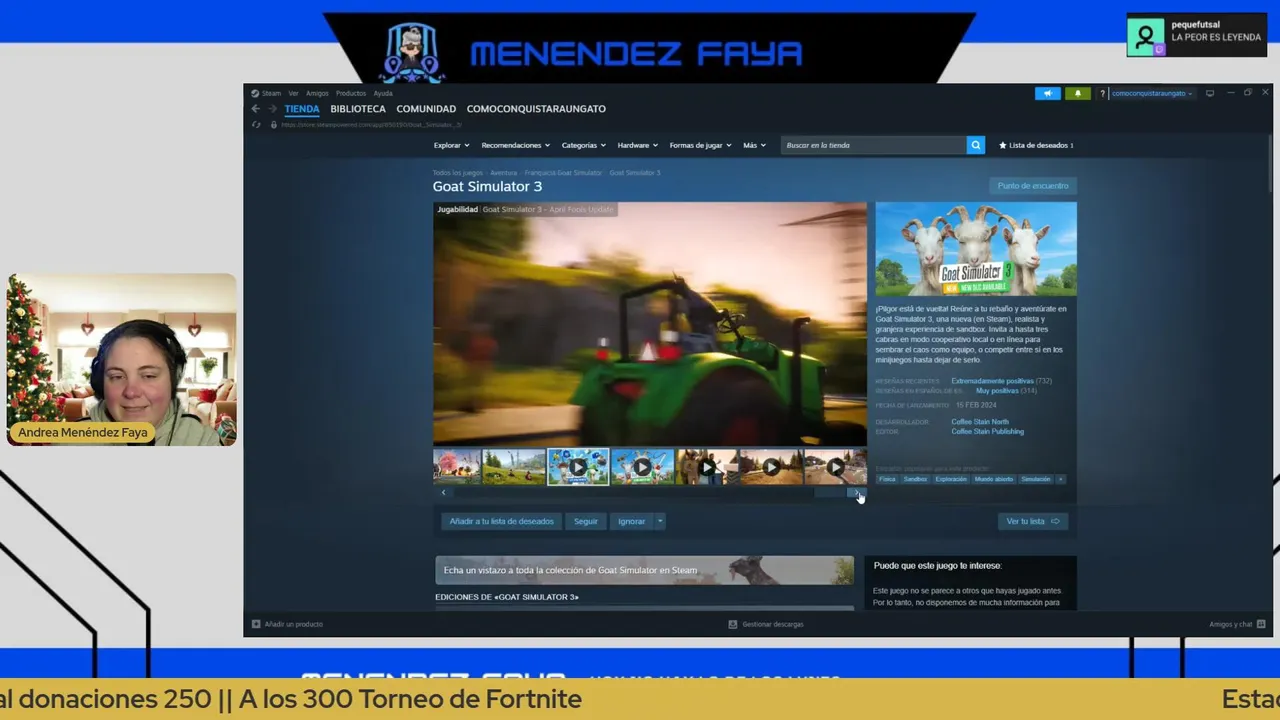Open the Coffee Stain Publishing editor link
Image resolution: width=1280 pixels, height=720 pixels.
click(987, 432)
